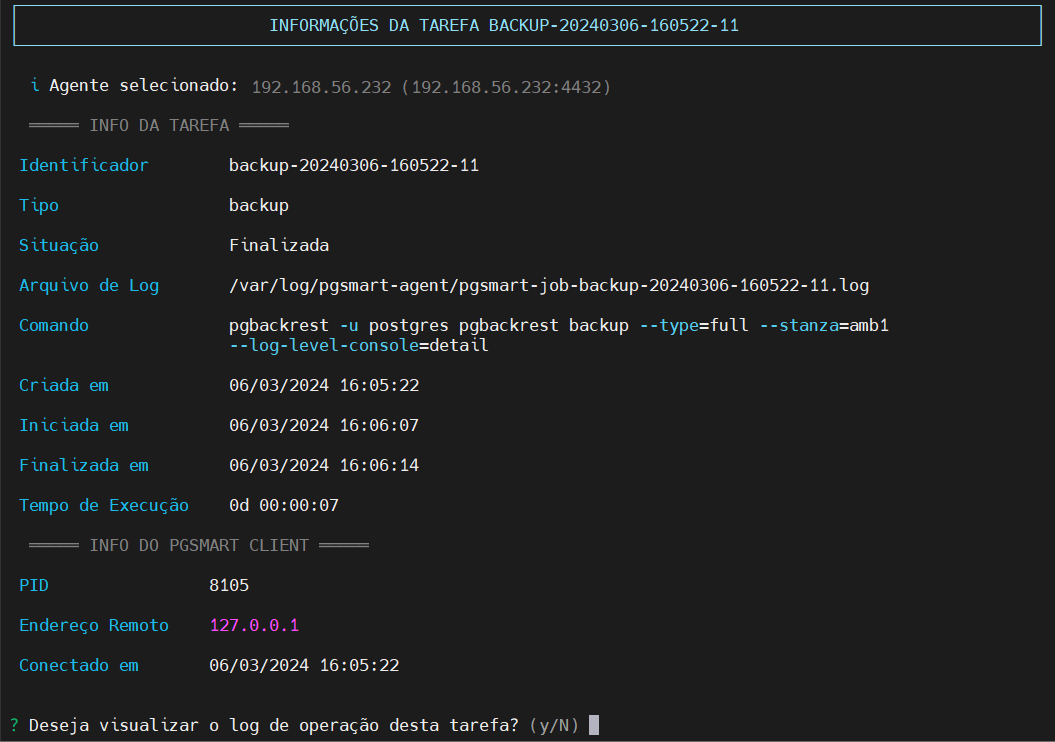Click the pgbackrest command's first line

point(559,326)
